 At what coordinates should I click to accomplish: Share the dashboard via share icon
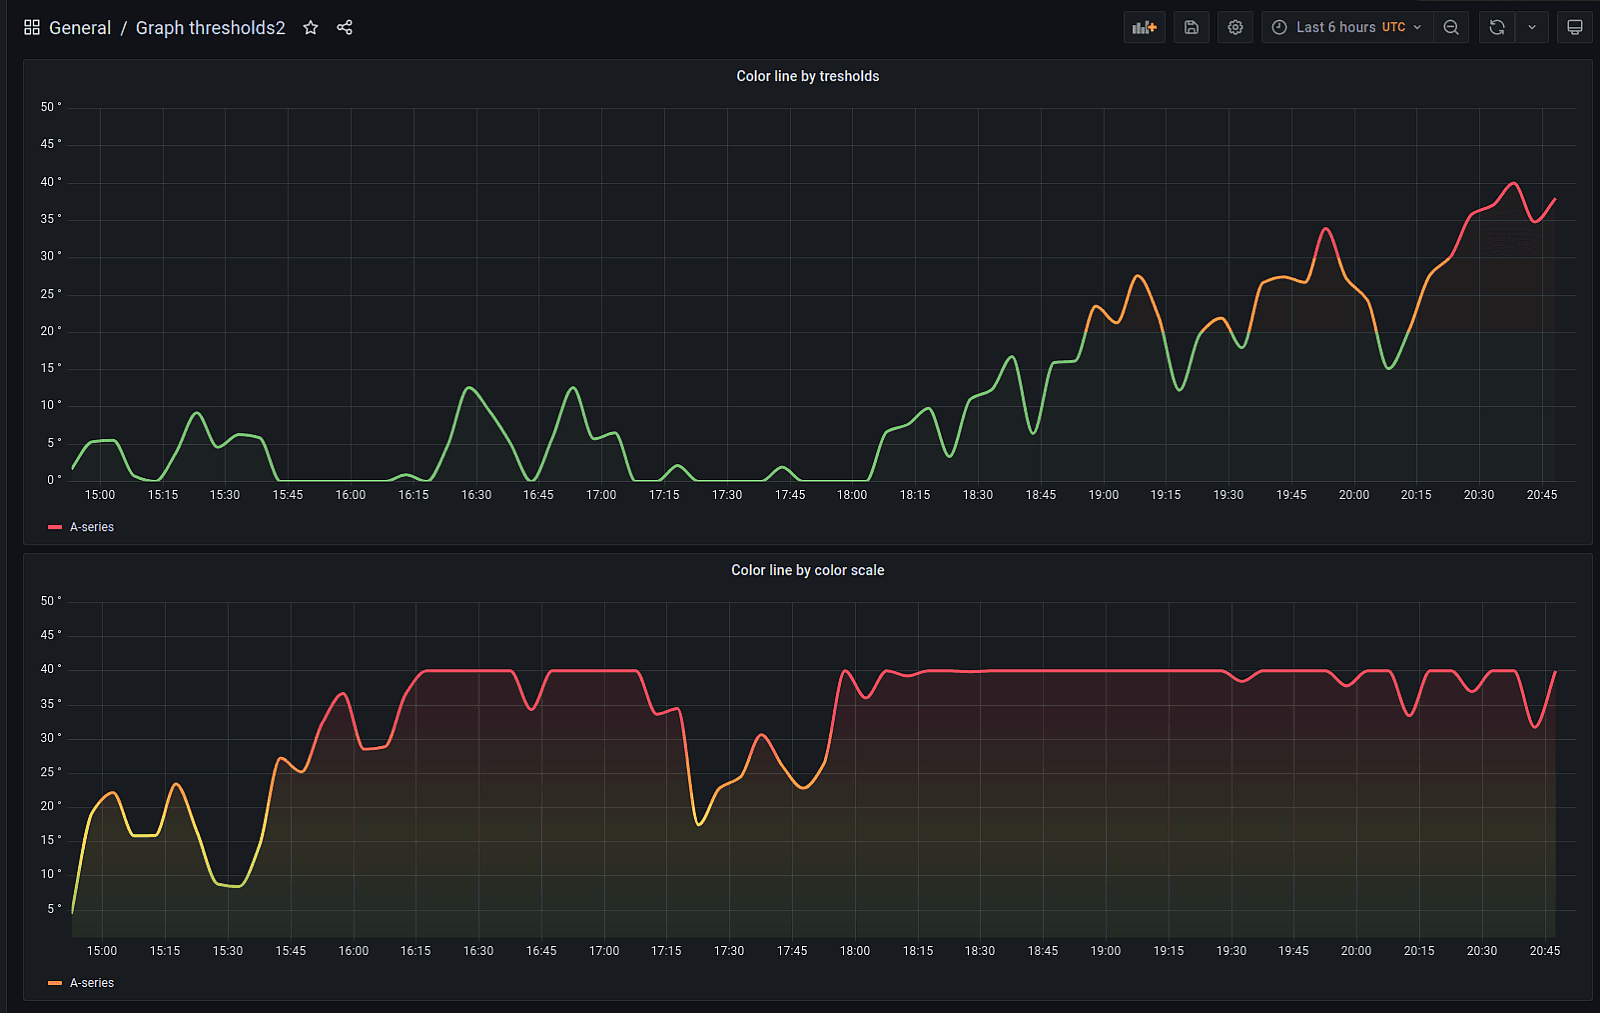pyautogui.click(x=345, y=28)
